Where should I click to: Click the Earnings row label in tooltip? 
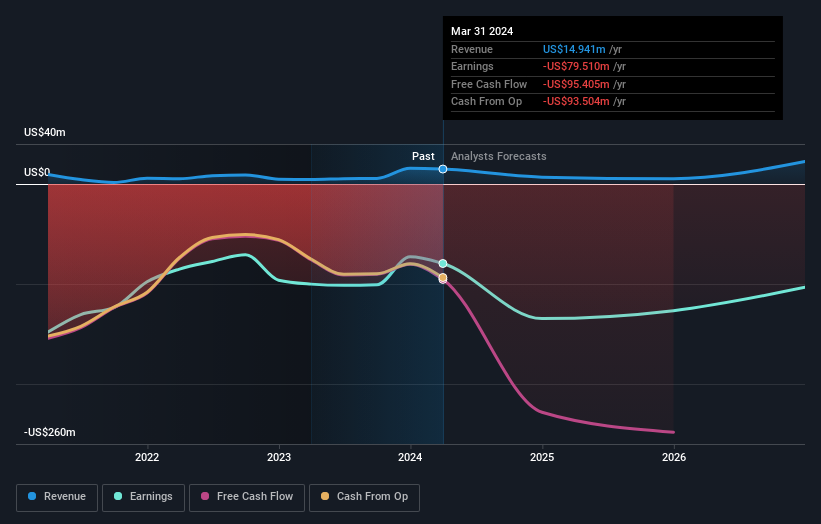[472, 66]
